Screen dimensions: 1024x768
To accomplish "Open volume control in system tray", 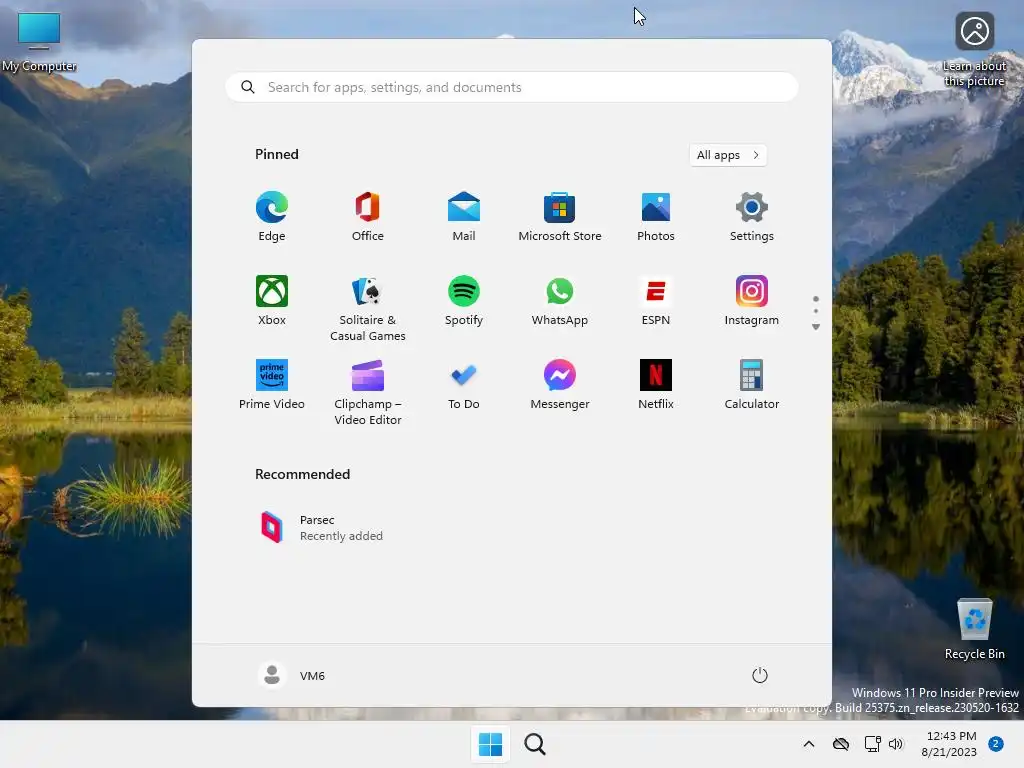I will (x=896, y=744).
